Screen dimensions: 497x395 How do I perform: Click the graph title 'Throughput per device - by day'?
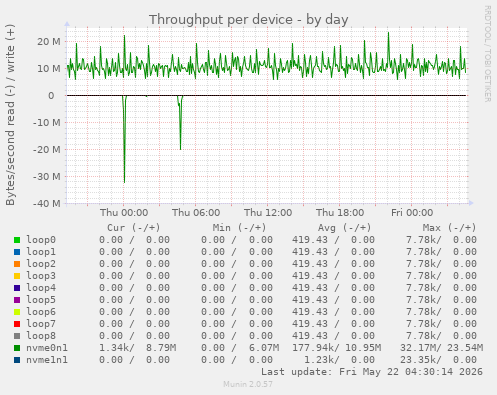(x=248, y=20)
